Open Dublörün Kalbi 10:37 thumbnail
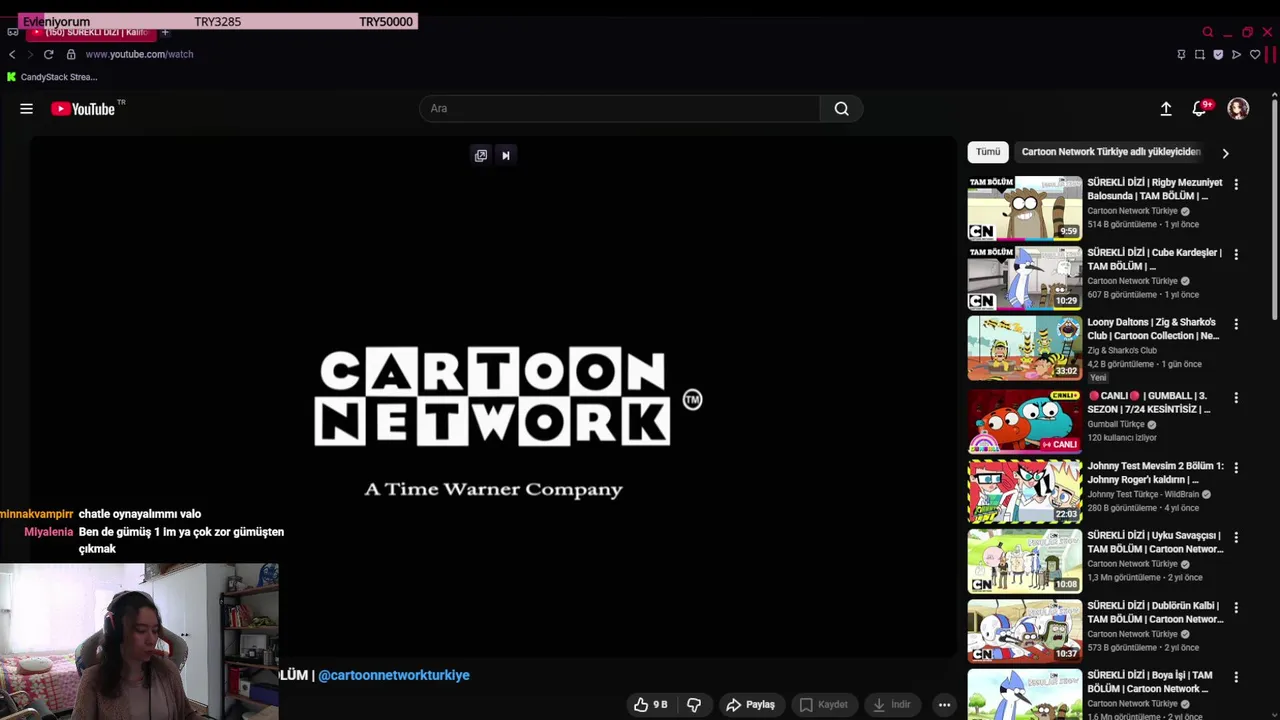 click(1025, 631)
